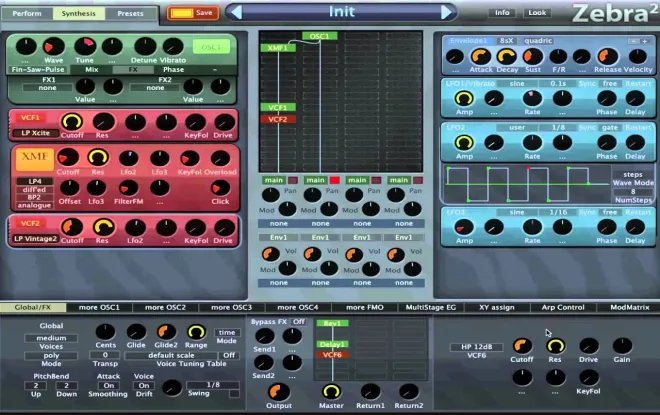Switch to the Perform tab

click(x=27, y=13)
